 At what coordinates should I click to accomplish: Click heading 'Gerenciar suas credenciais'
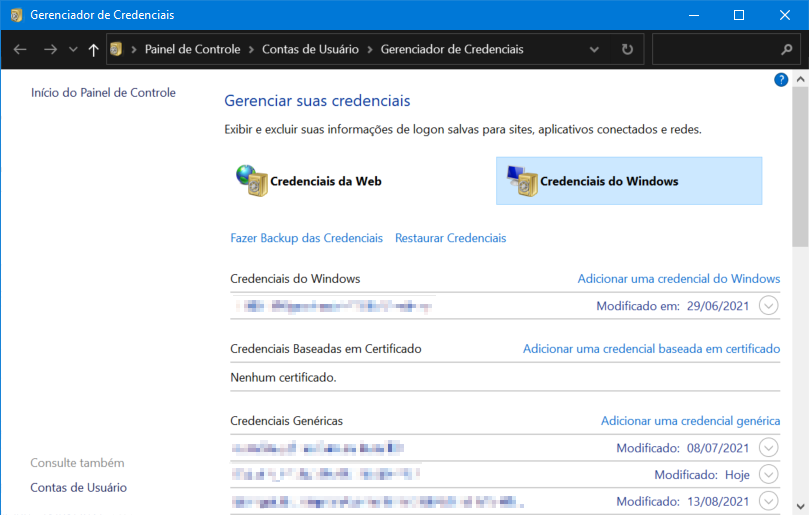point(317,101)
